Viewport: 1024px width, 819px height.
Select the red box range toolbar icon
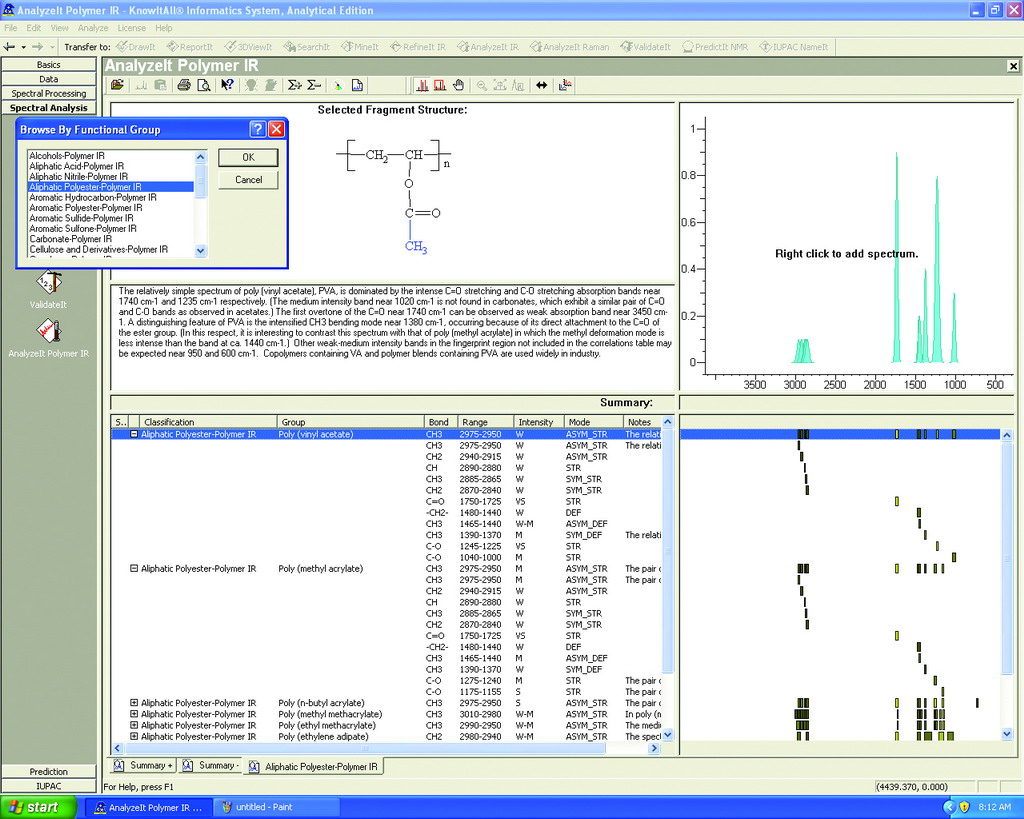click(440, 85)
